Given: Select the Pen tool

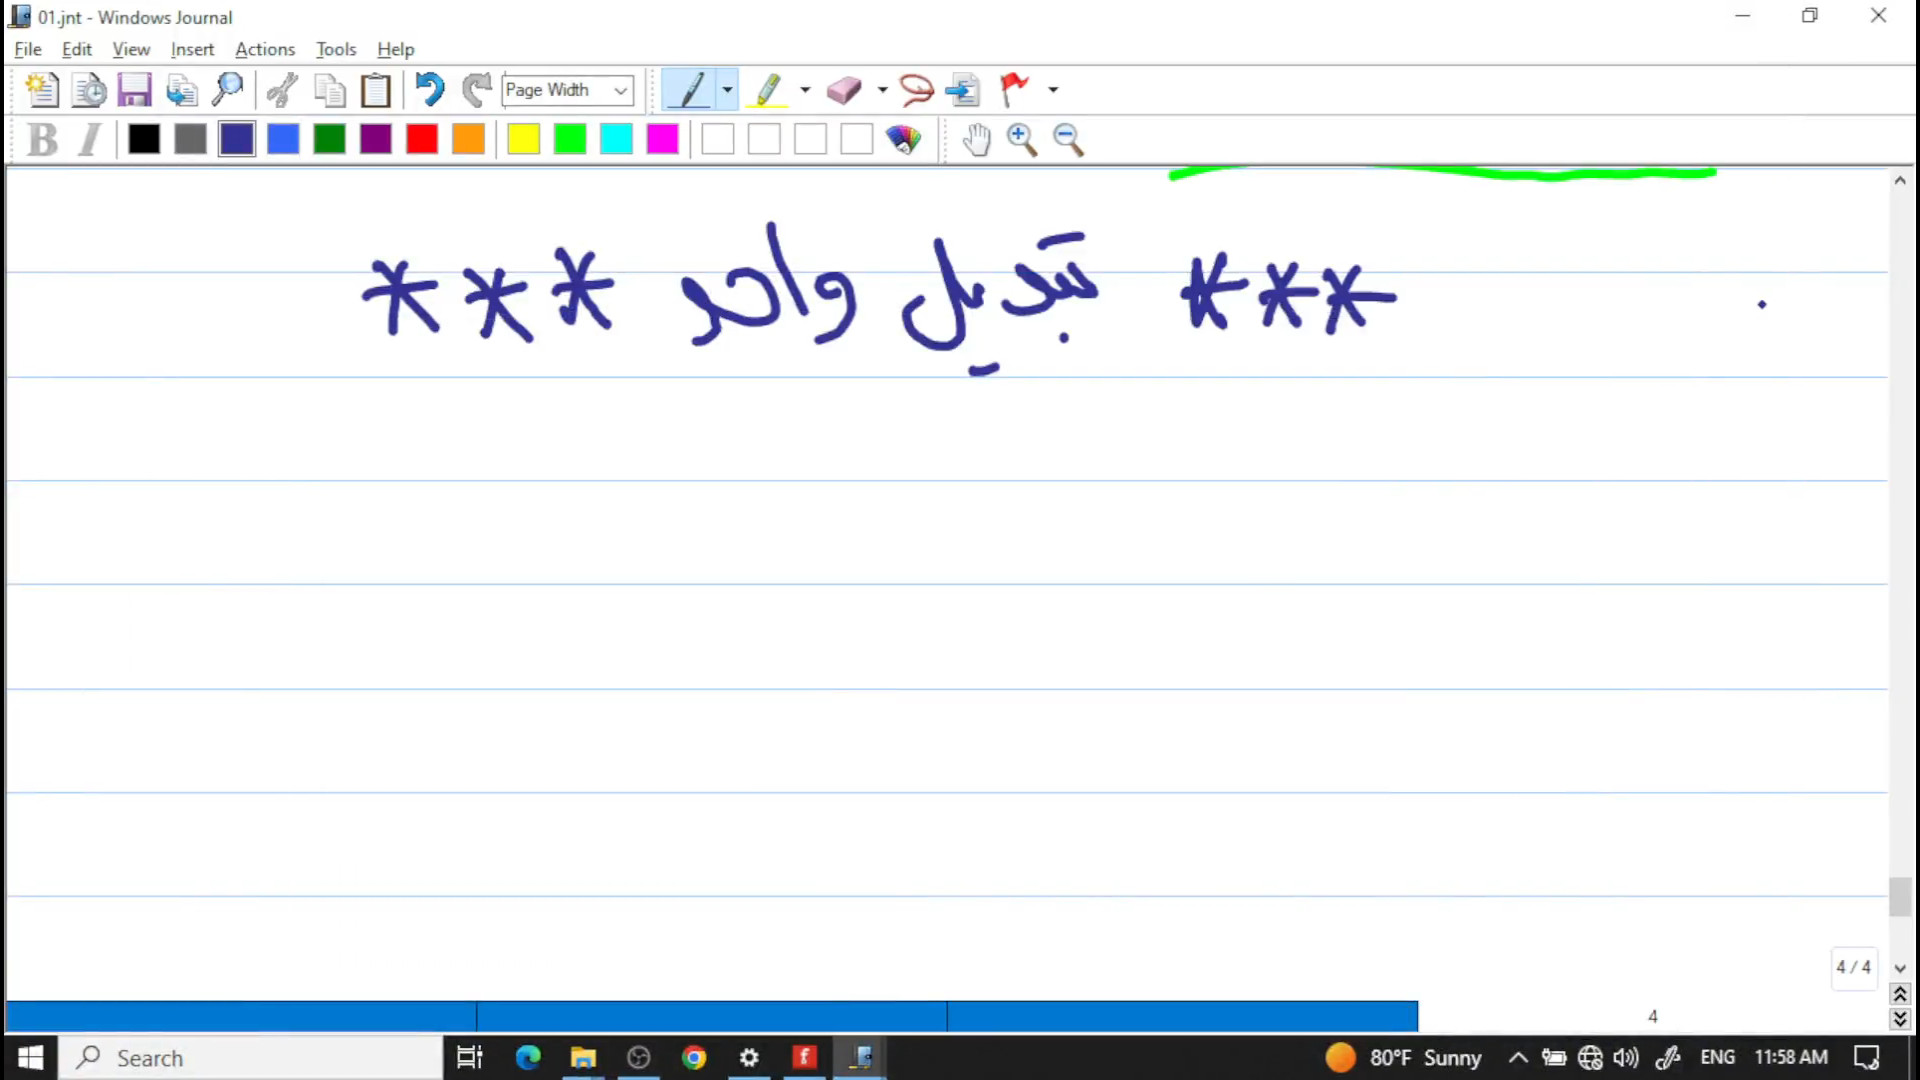Looking at the screenshot, I should point(690,90).
